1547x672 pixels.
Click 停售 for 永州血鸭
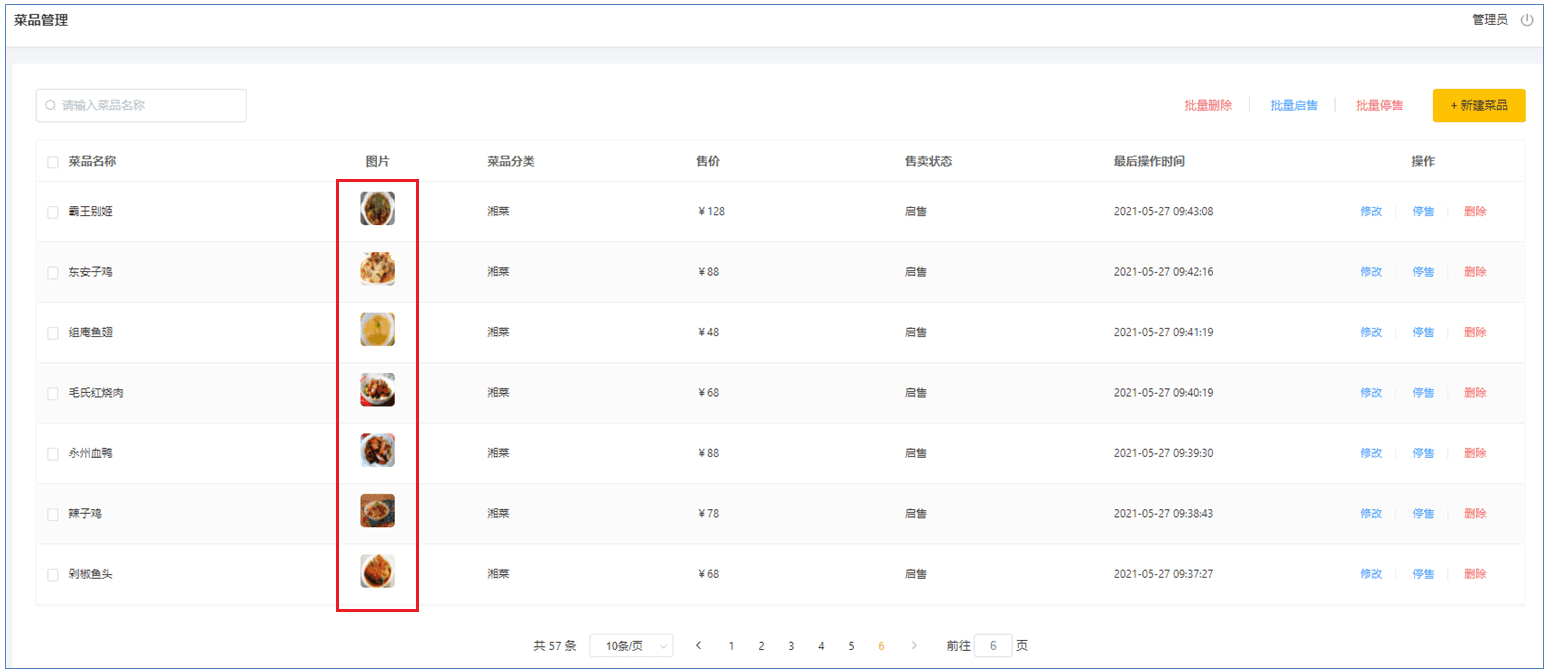click(x=1423, y=453)
